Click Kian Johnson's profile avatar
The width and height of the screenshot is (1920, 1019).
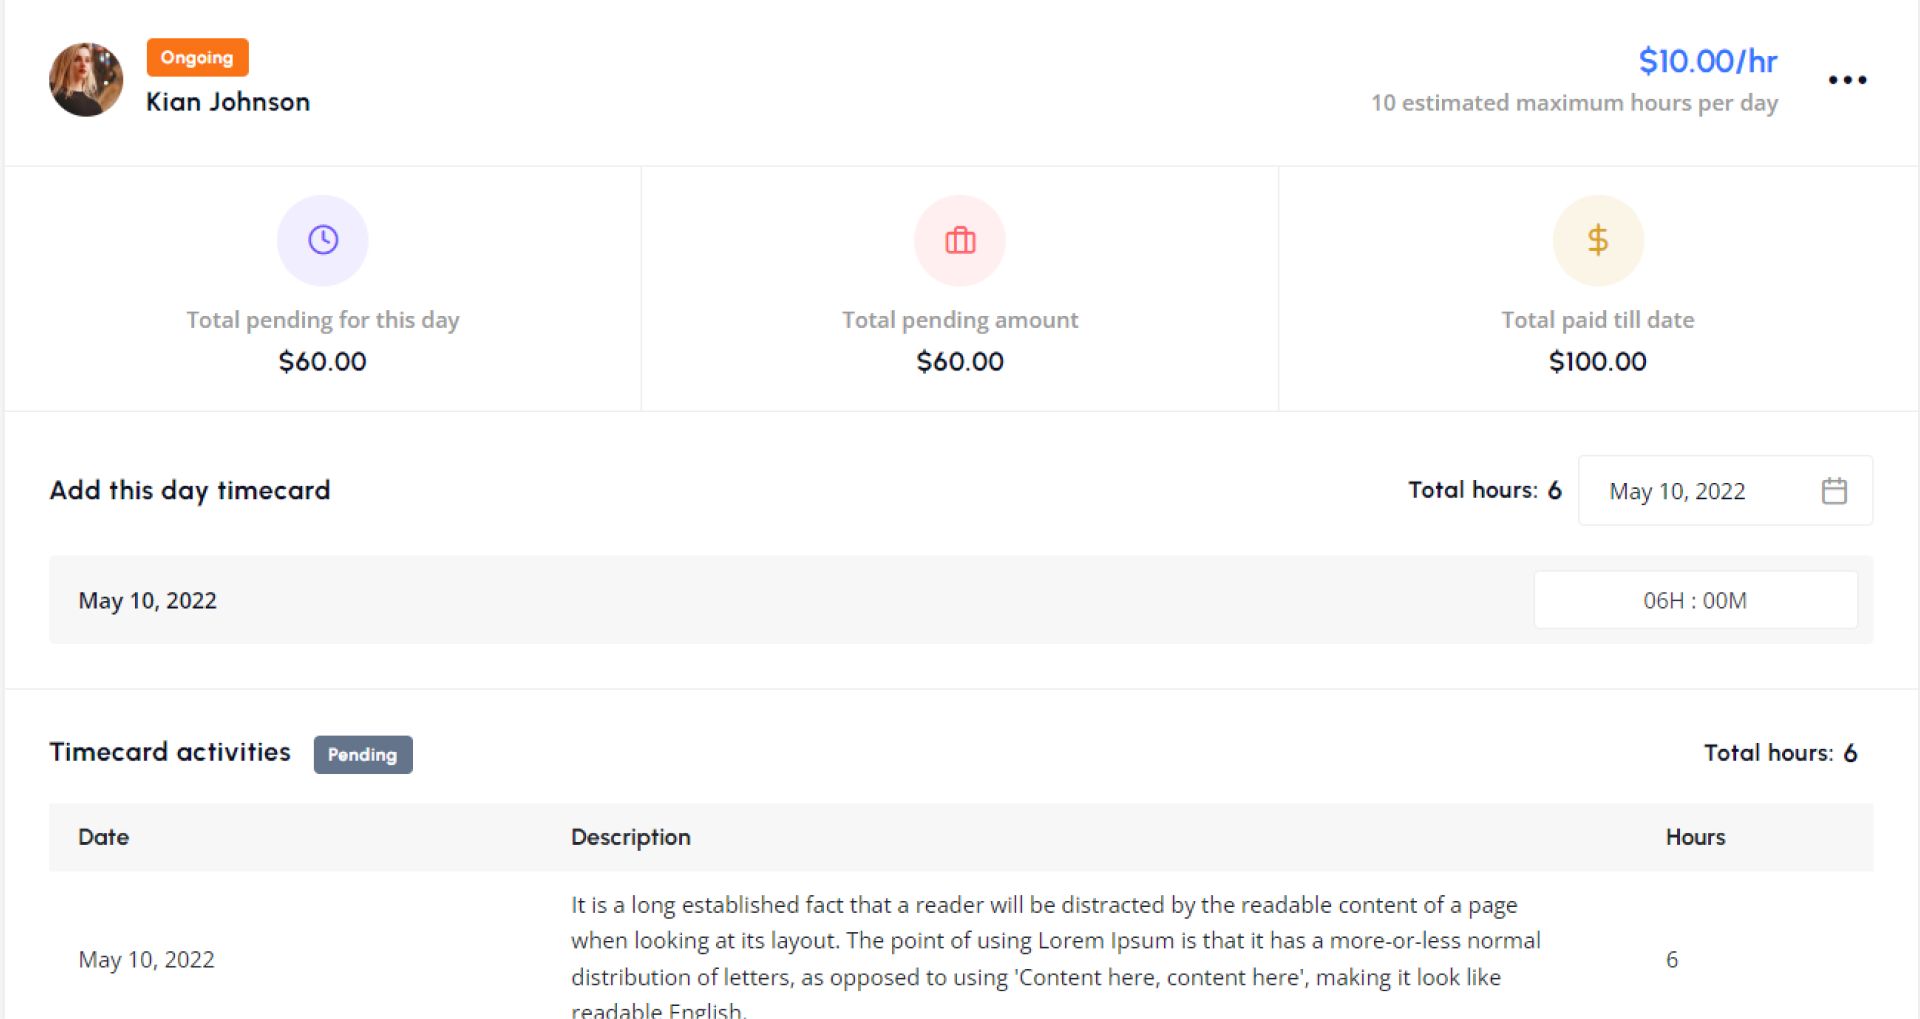tap(86, 80)
